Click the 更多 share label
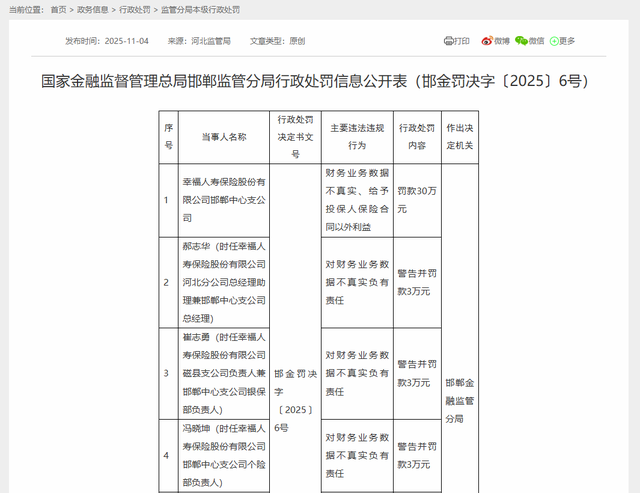The image size is (640, 493). (567, 41)
